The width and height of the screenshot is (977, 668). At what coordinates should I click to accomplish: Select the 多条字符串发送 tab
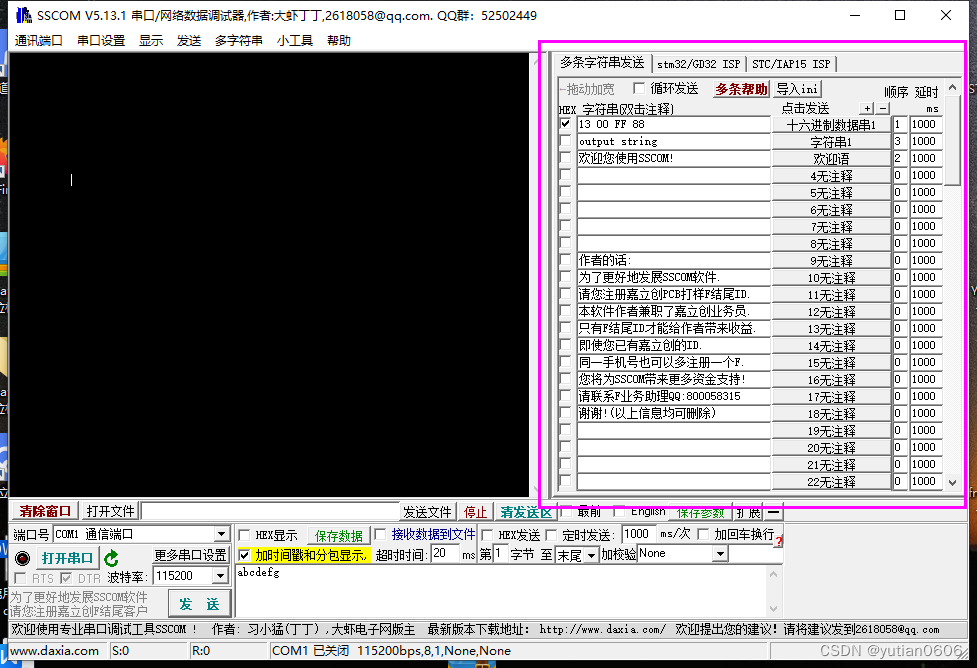coord(602,63)
